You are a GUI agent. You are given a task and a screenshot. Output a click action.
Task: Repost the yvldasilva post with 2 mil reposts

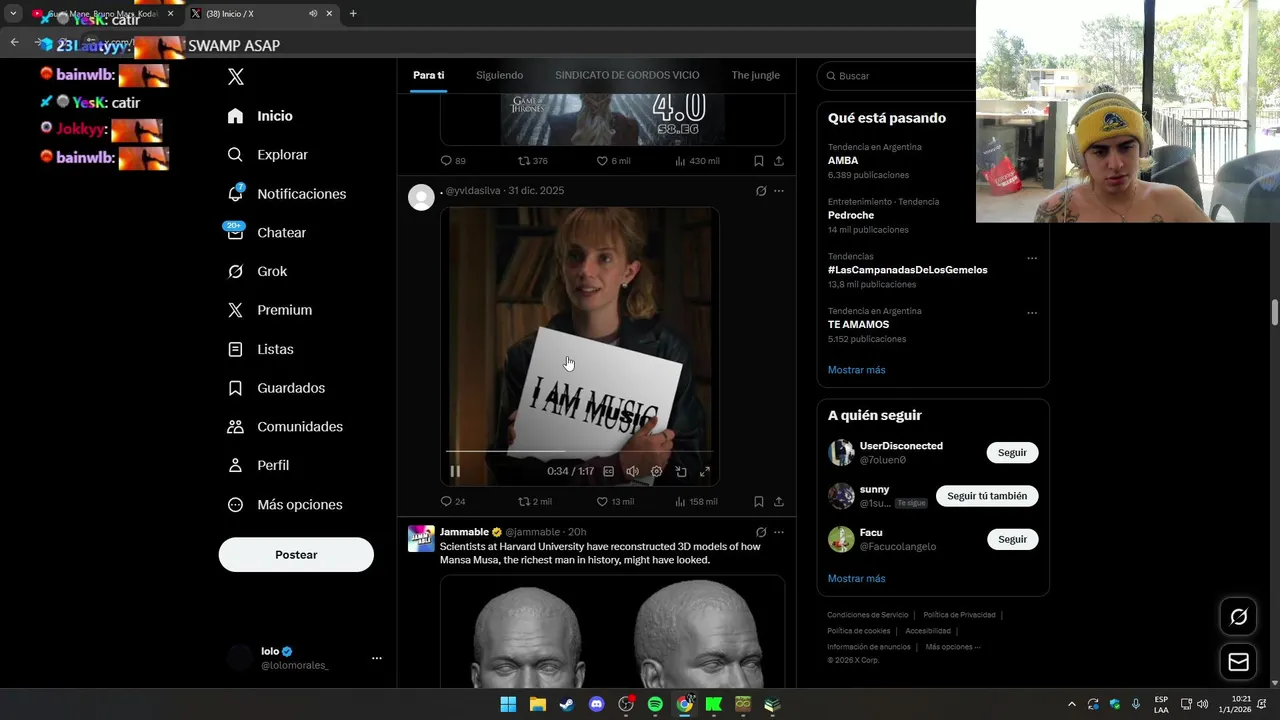point(534,501)
